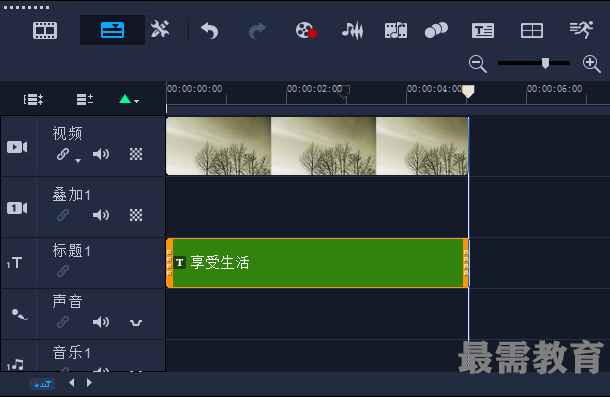
Task: Adjust the timeline zoom slider
Action: (x=545, y=63)
